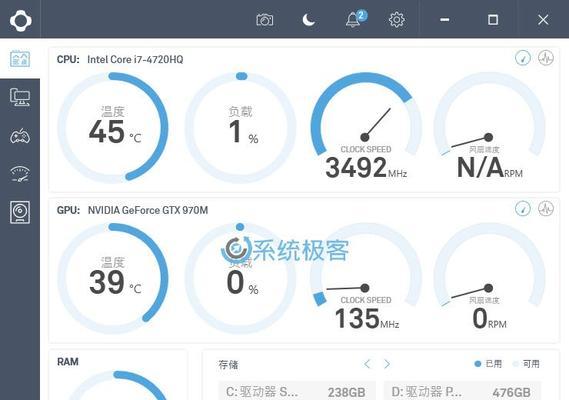Open the games controller sidebar tab
569x400 pixels.
(20, 136)
